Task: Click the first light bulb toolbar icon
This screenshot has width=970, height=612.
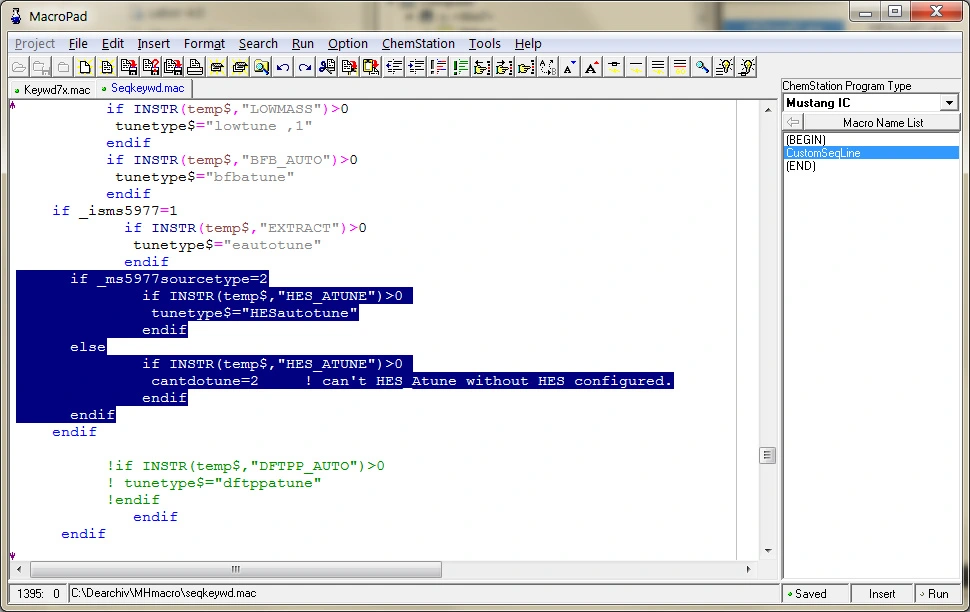Action: (x=724, y=67)
